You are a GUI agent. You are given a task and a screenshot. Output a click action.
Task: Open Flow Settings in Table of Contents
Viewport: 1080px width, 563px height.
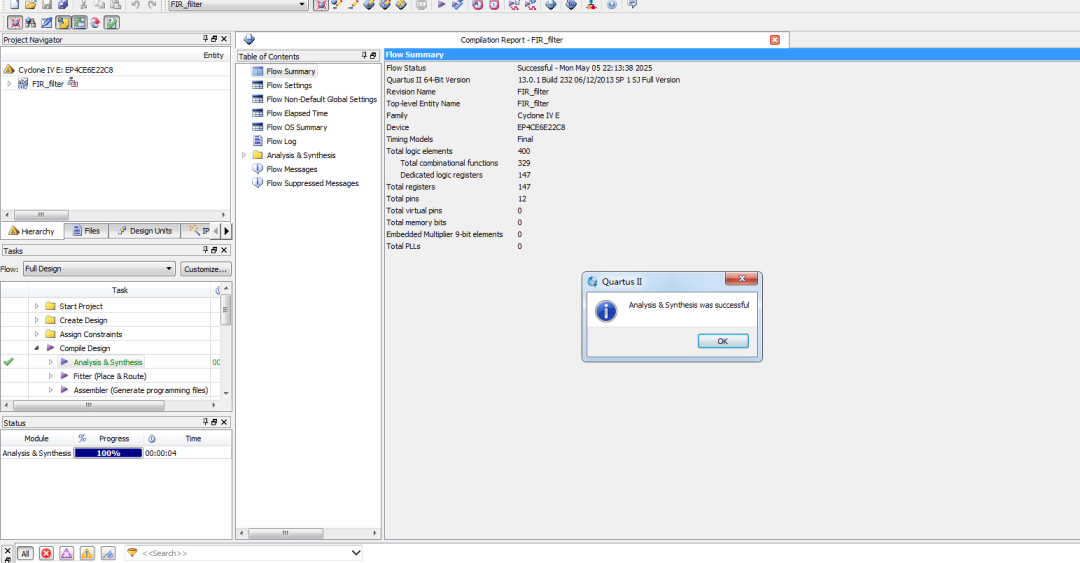(x=289, y=85)
